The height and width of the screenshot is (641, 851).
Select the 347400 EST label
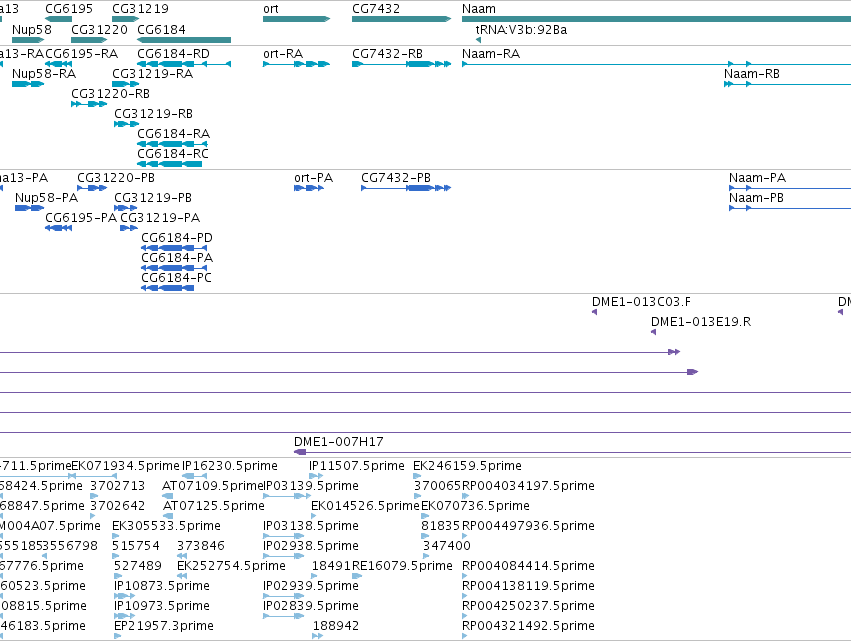click(x=447, y=547)
